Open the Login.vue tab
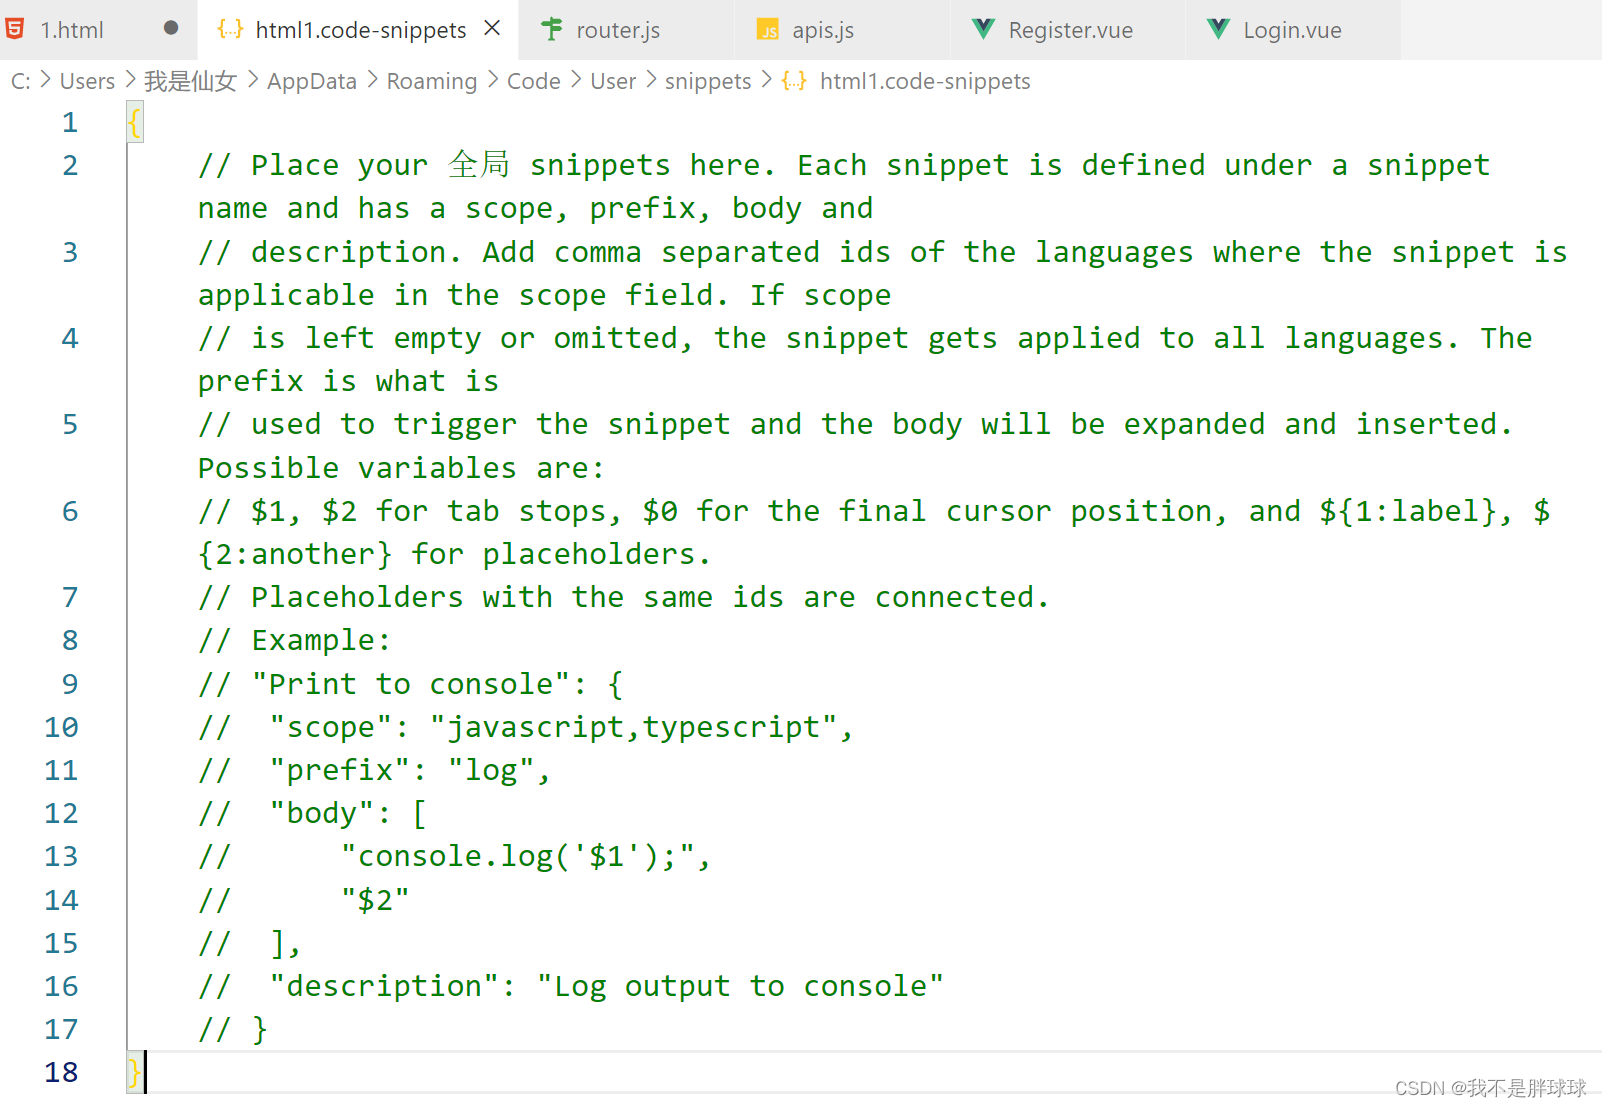The height and width of the screenshot is (1108, 1602). coord(1293,30)
